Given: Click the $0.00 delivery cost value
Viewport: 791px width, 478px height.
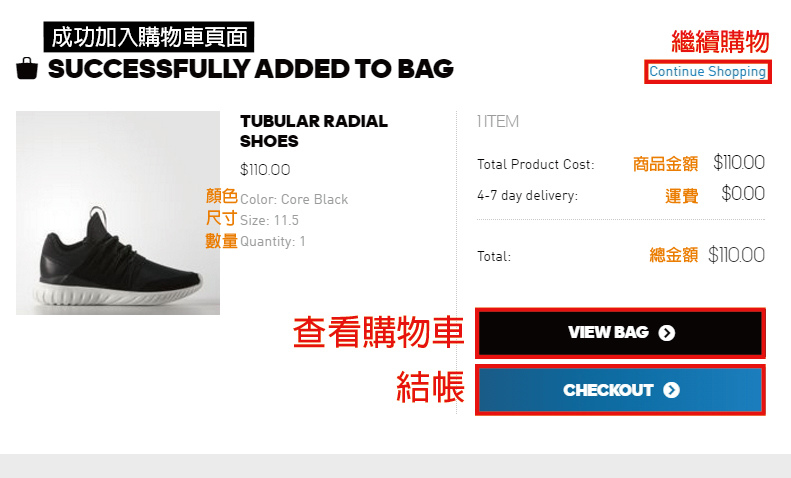Looking at the screenshot, I should (x=743, y=194).
